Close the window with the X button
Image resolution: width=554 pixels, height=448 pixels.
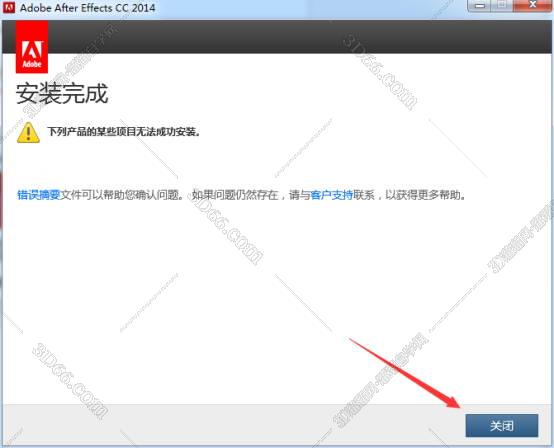point(533,5)
